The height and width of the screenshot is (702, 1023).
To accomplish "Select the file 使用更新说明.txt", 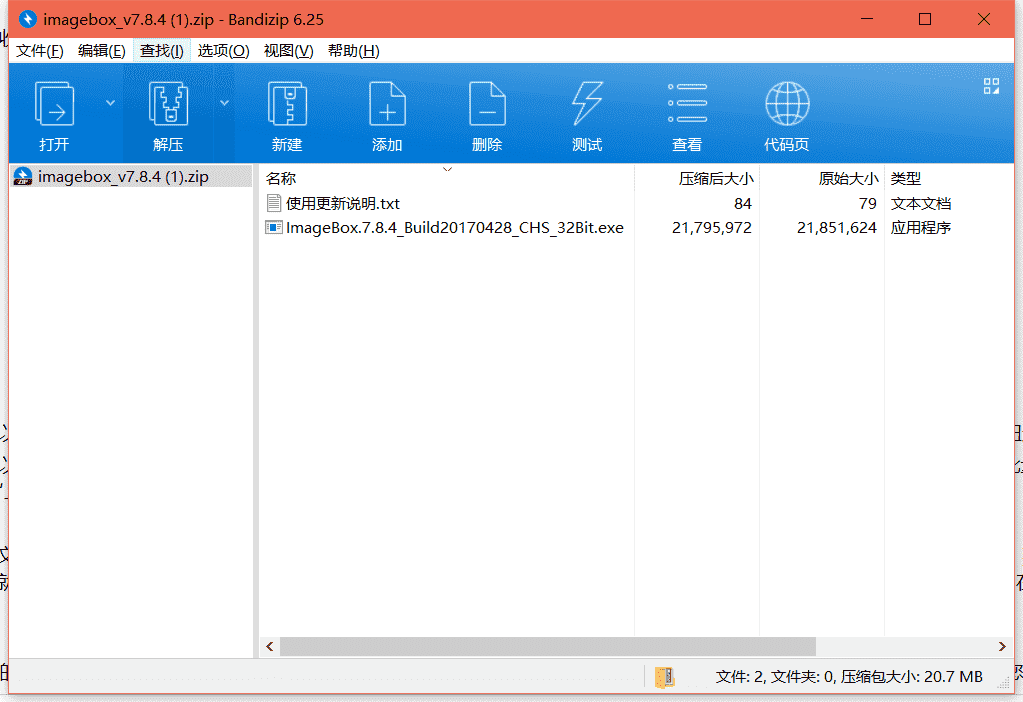I will tap(343, 204).
